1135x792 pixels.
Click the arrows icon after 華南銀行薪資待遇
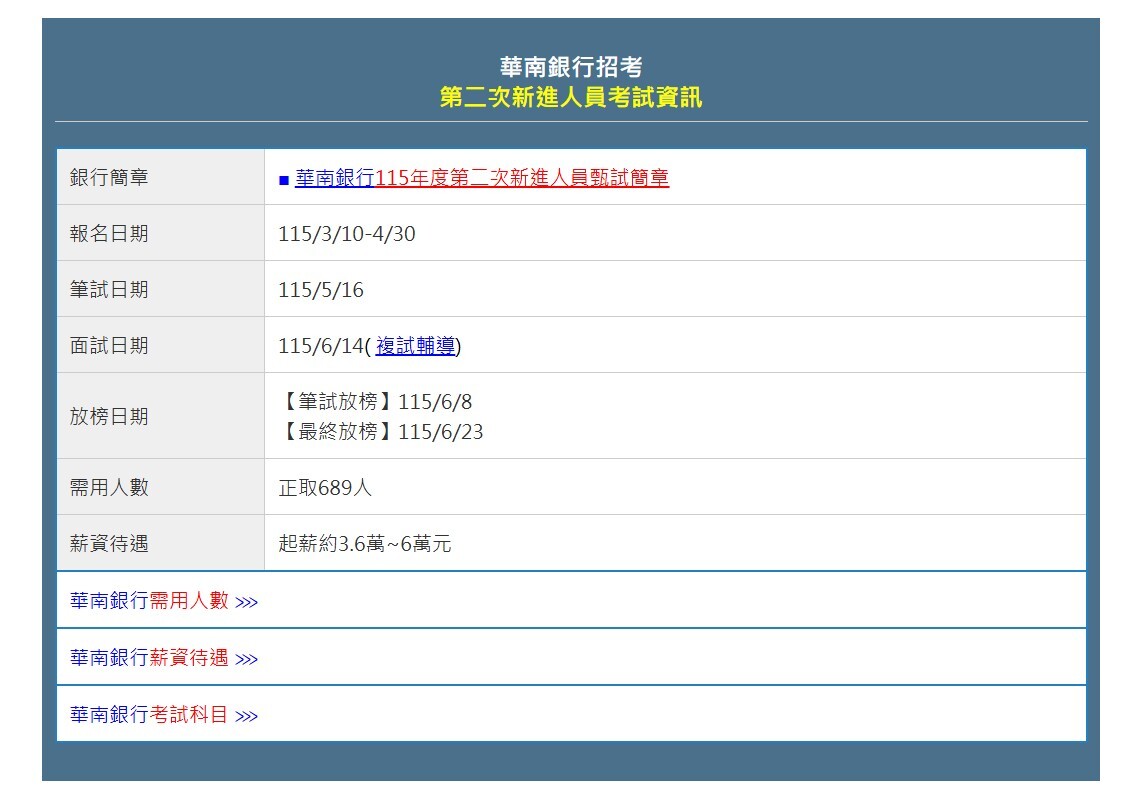pyautogui.click(x=246, y=659)
